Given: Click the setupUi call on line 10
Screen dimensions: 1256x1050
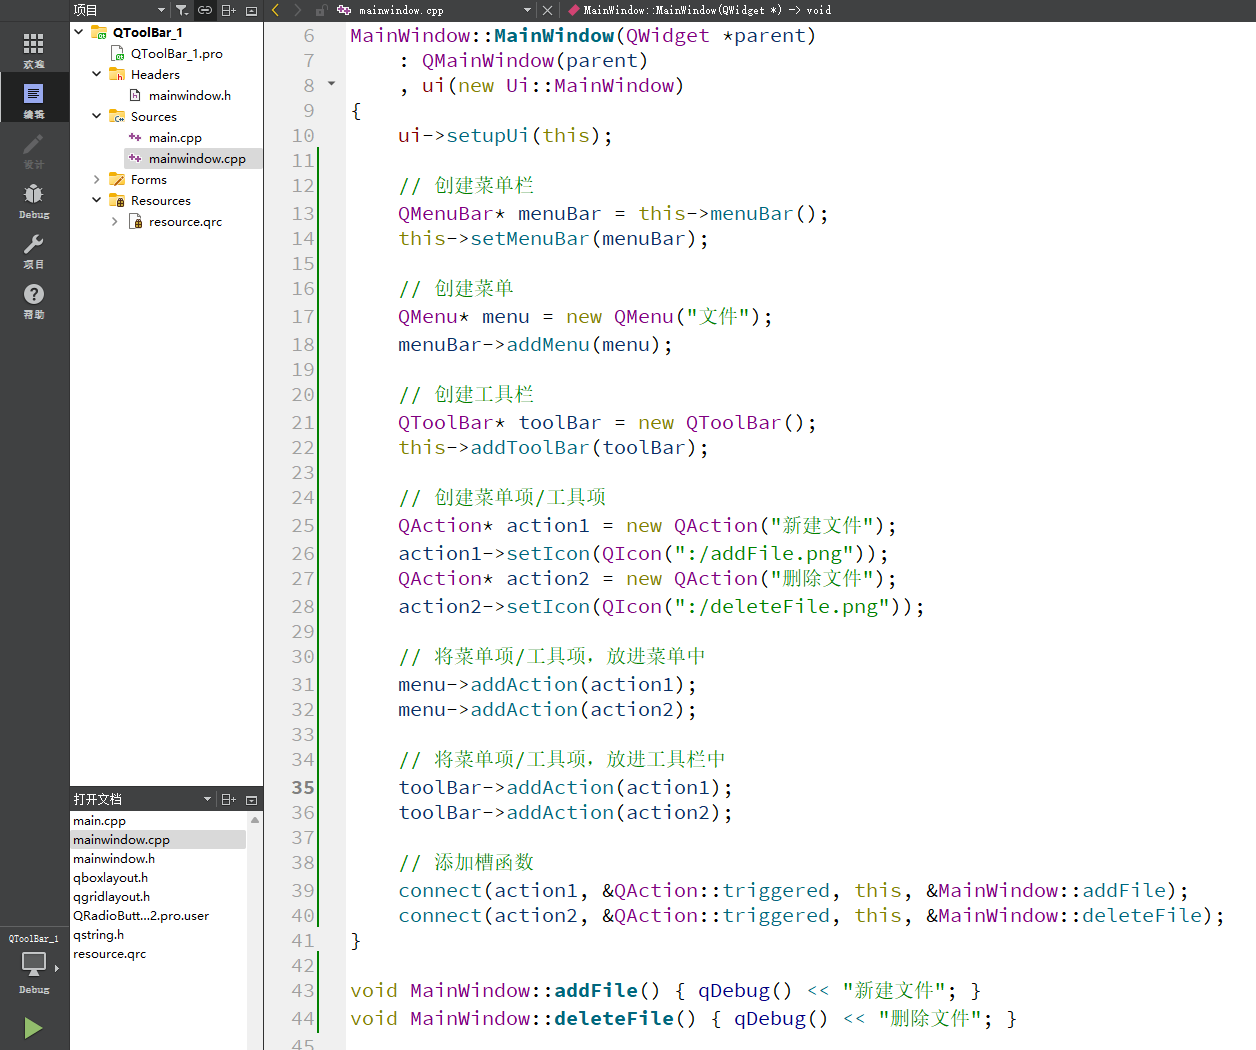Looking at the screenshot, I should pyautogui.click(x=487, y=135).
